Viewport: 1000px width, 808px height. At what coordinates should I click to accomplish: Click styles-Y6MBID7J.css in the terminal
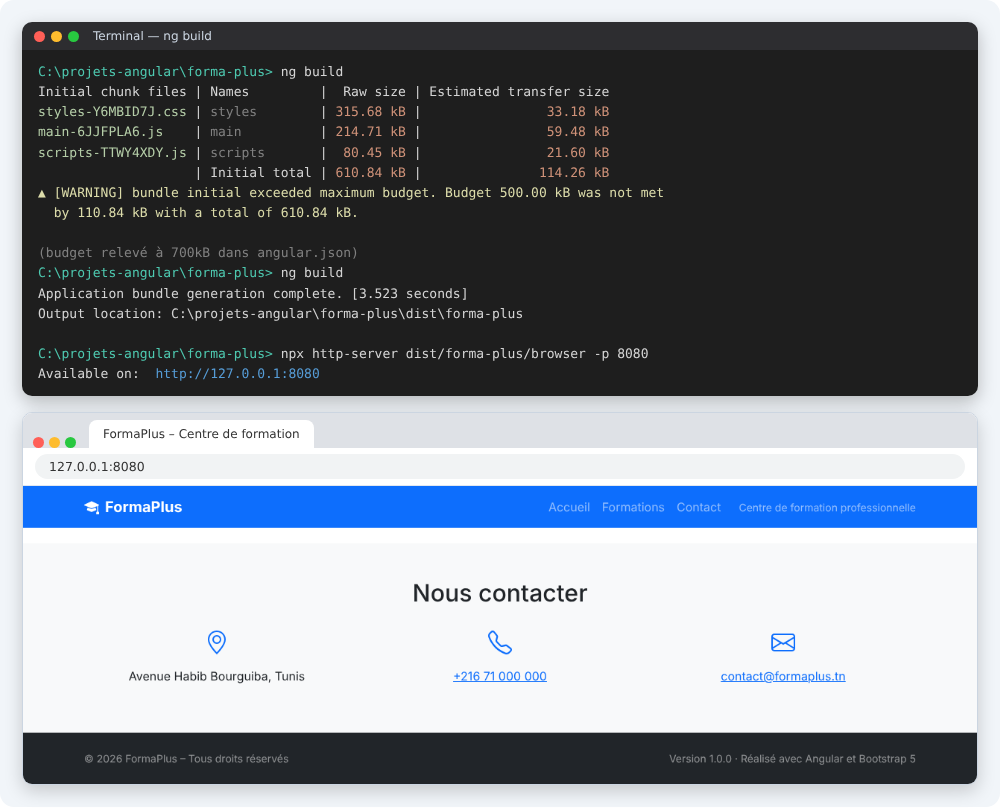click(x=112, y=112)
